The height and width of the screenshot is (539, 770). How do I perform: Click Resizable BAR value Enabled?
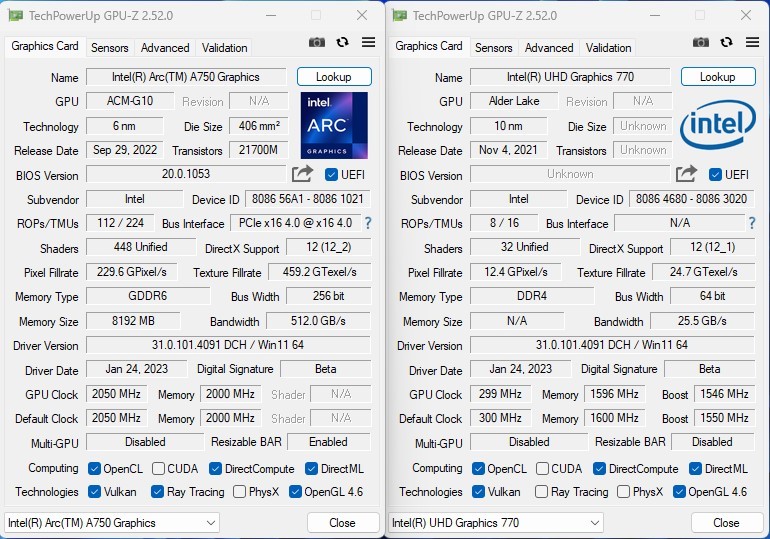pos(329,442)
